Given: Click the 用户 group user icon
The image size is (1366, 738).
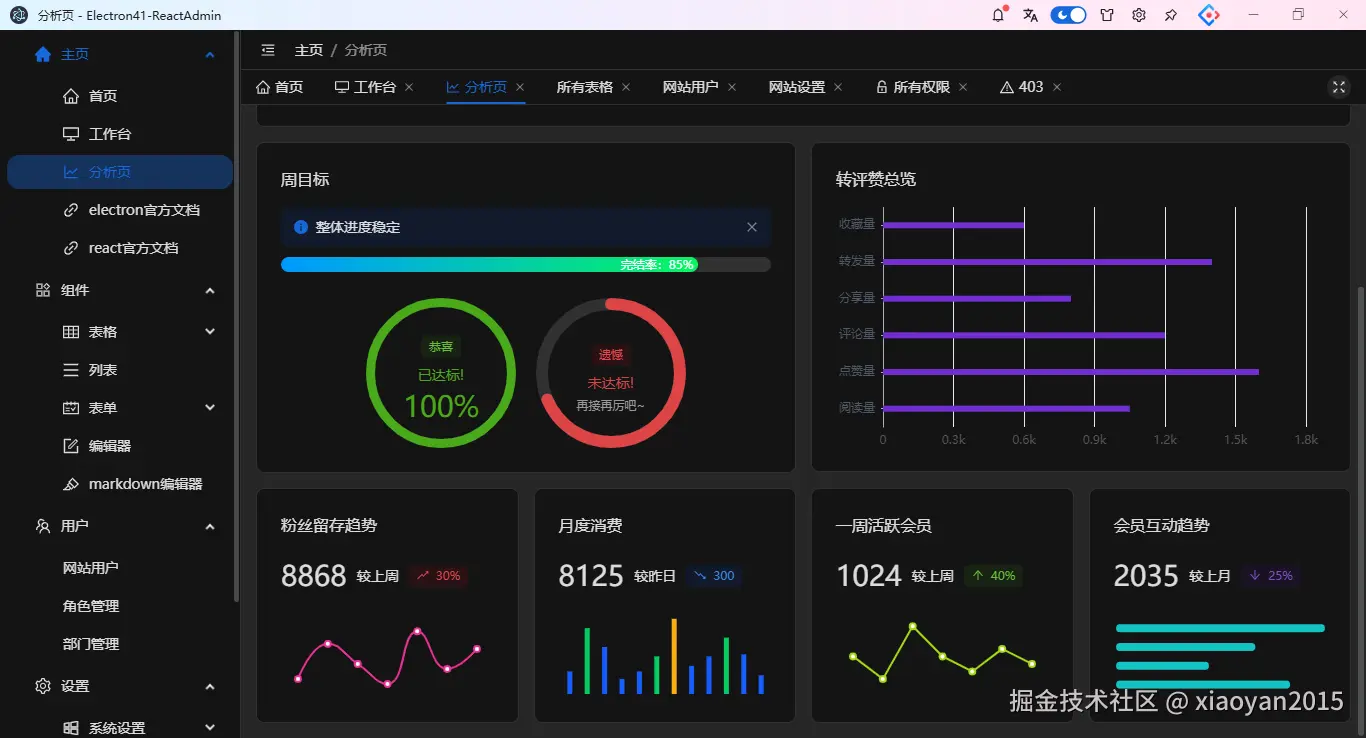Looking at the screenshot, I should (x=43, y=526).
